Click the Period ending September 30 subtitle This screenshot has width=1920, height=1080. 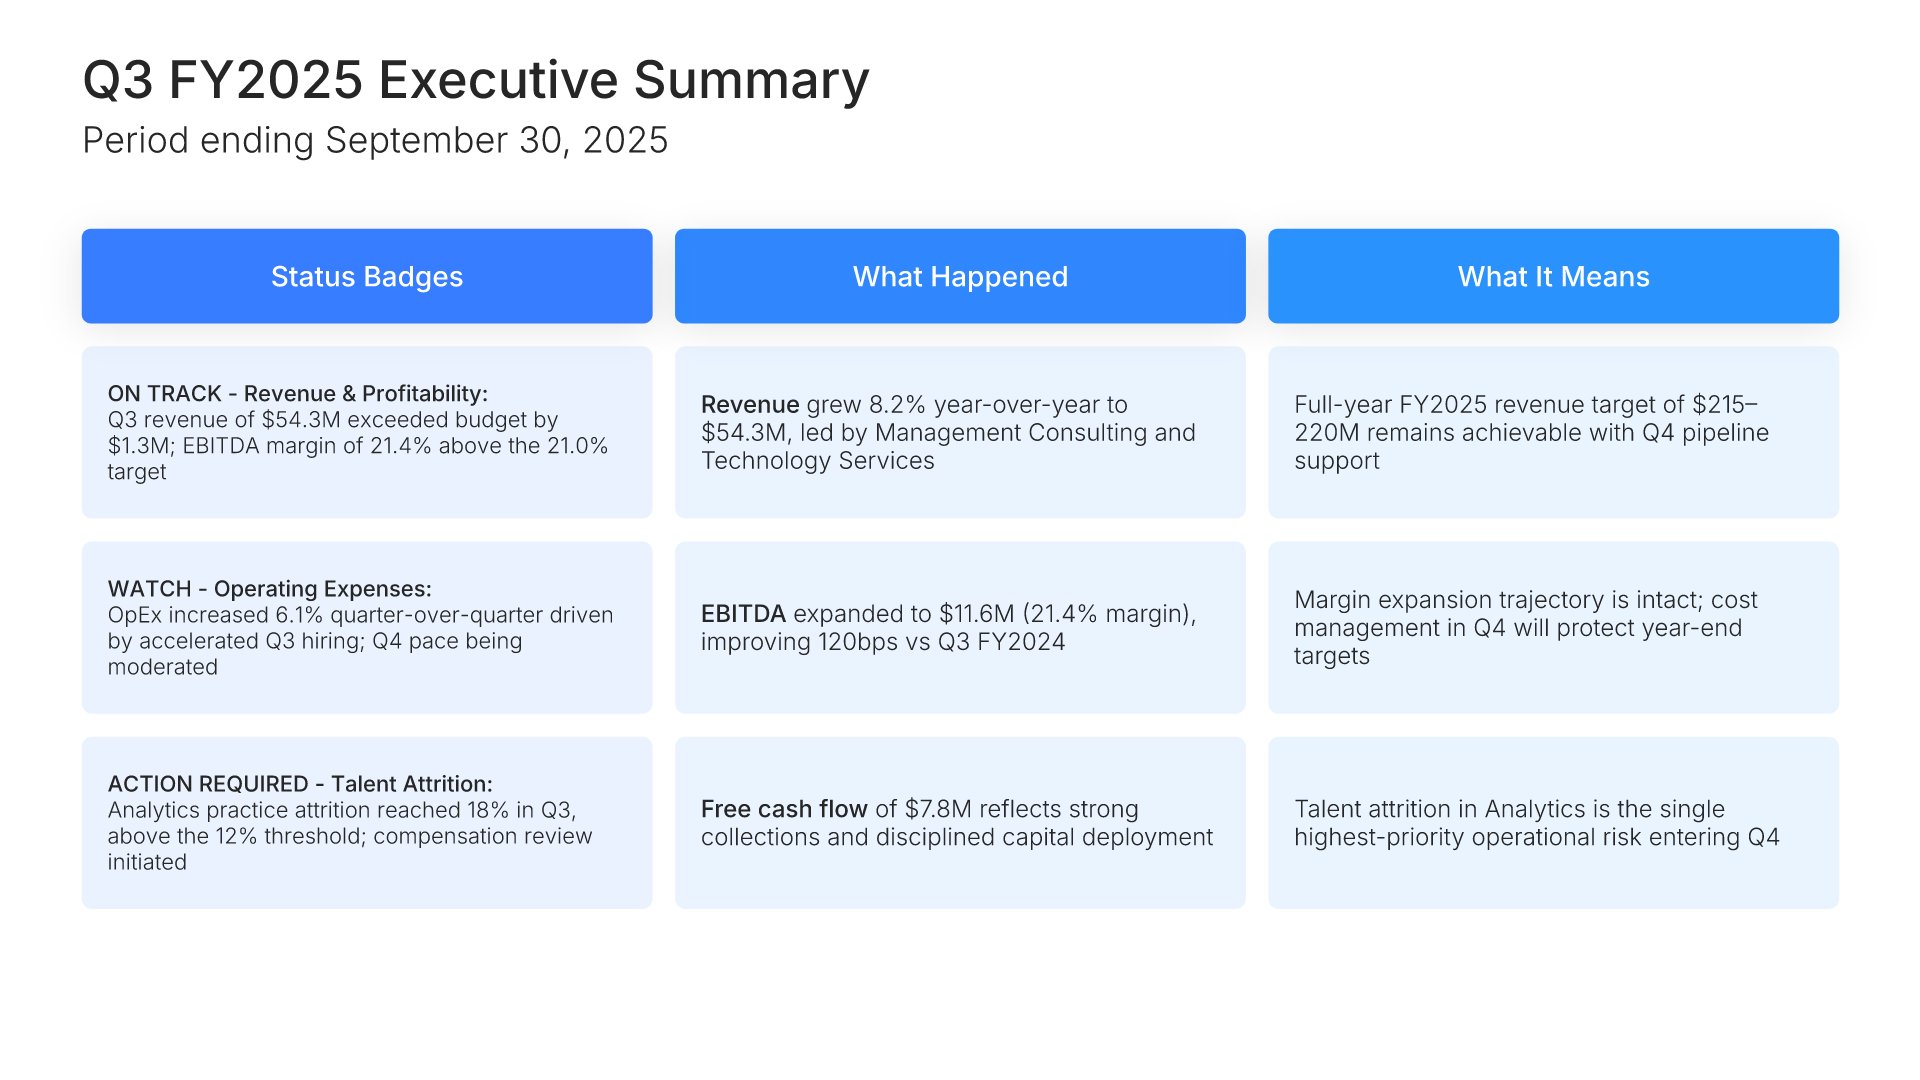point(375,141)
